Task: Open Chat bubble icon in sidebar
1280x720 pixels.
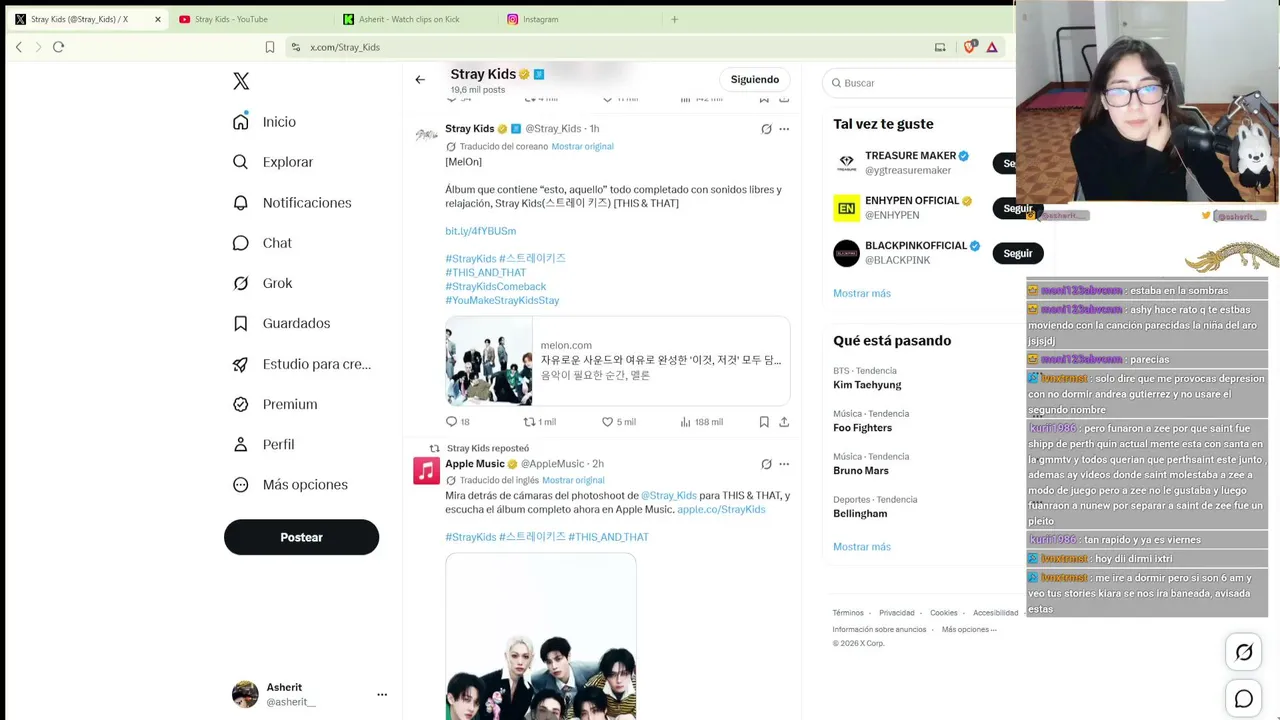Action: pyautogui.click(x=241, y=243)
